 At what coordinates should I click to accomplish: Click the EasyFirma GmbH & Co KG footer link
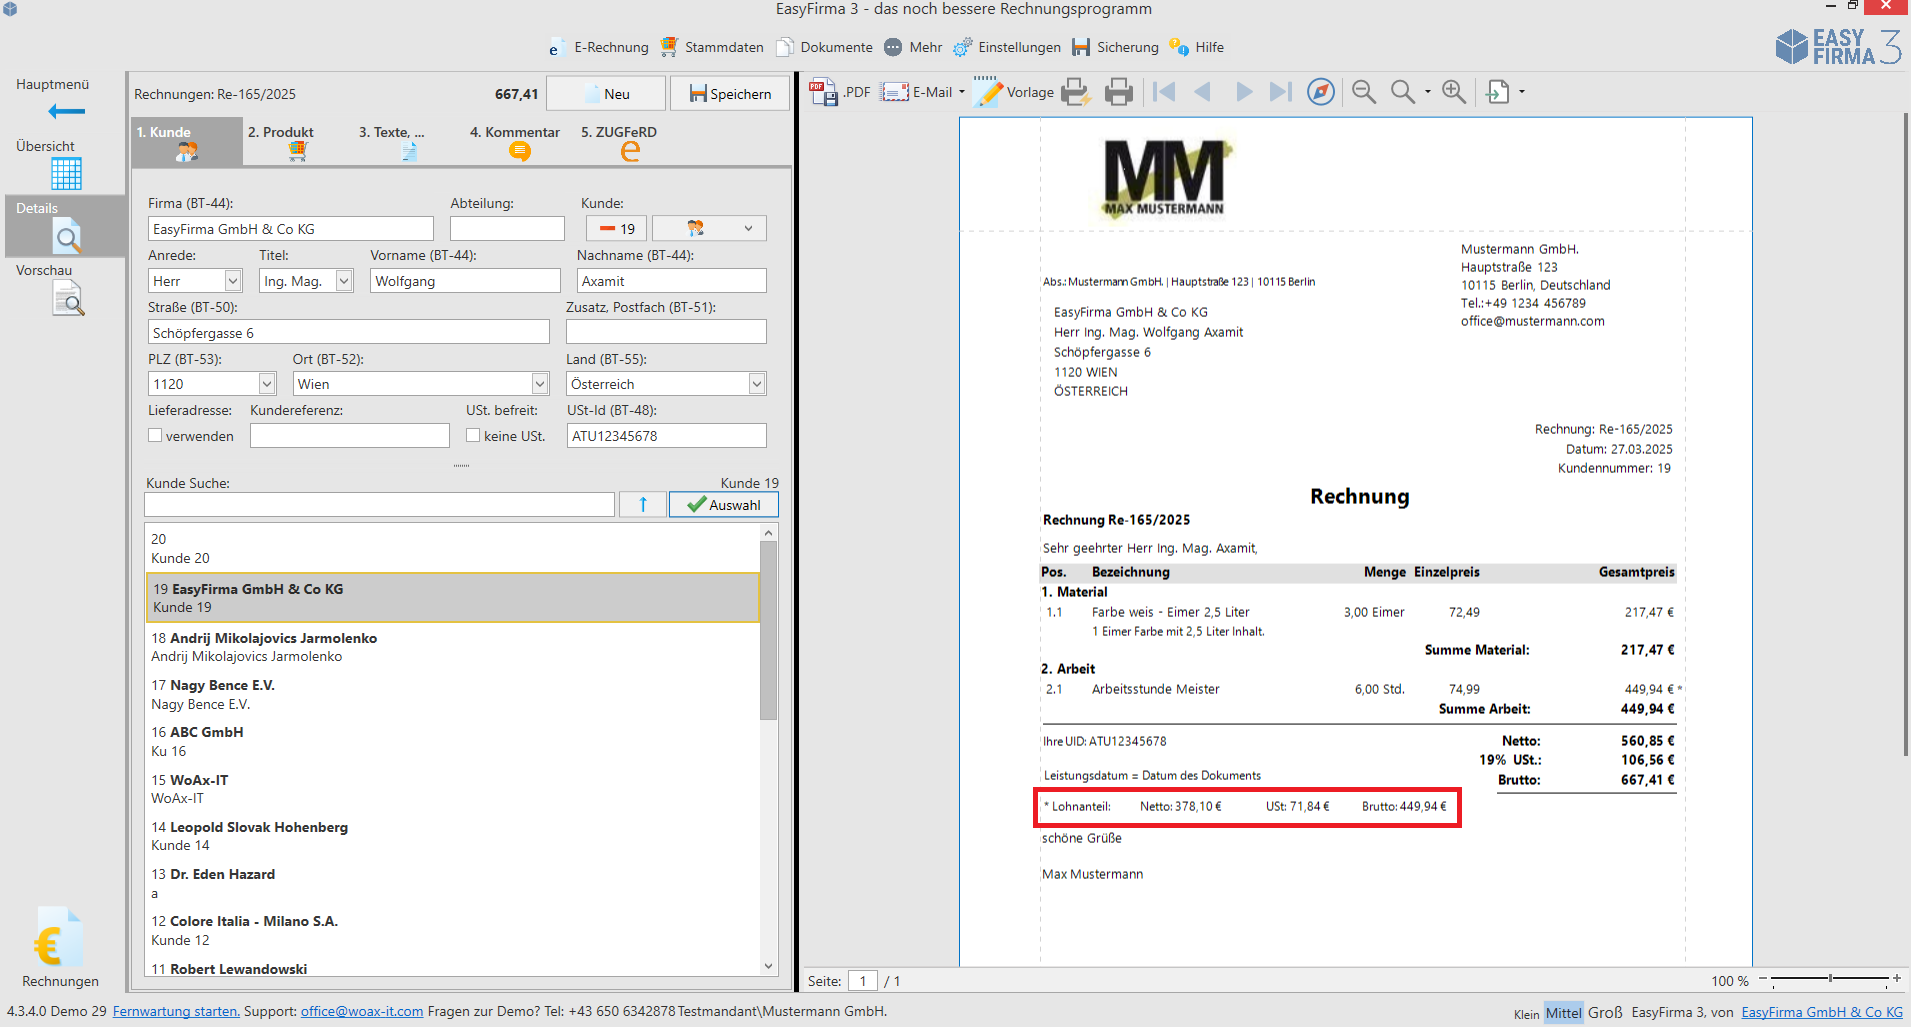[1822, 1012]
